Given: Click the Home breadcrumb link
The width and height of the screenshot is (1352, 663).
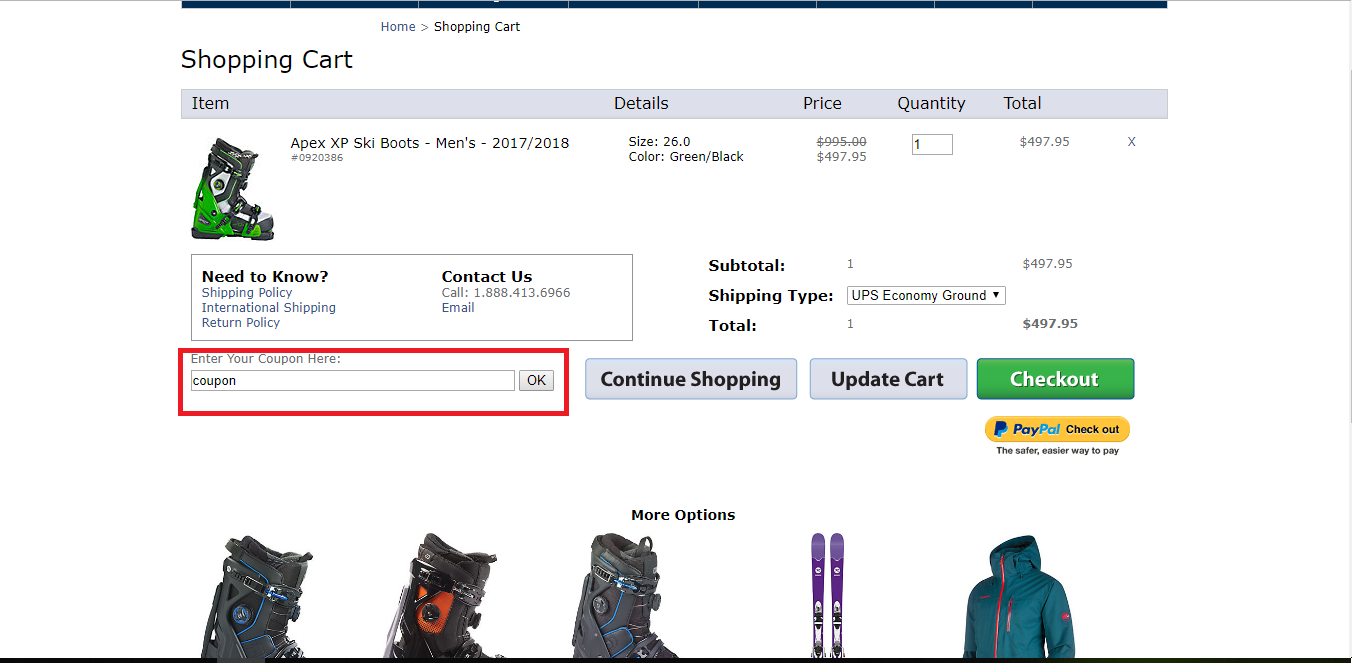Looking at the screenshot, I should 398,27.
